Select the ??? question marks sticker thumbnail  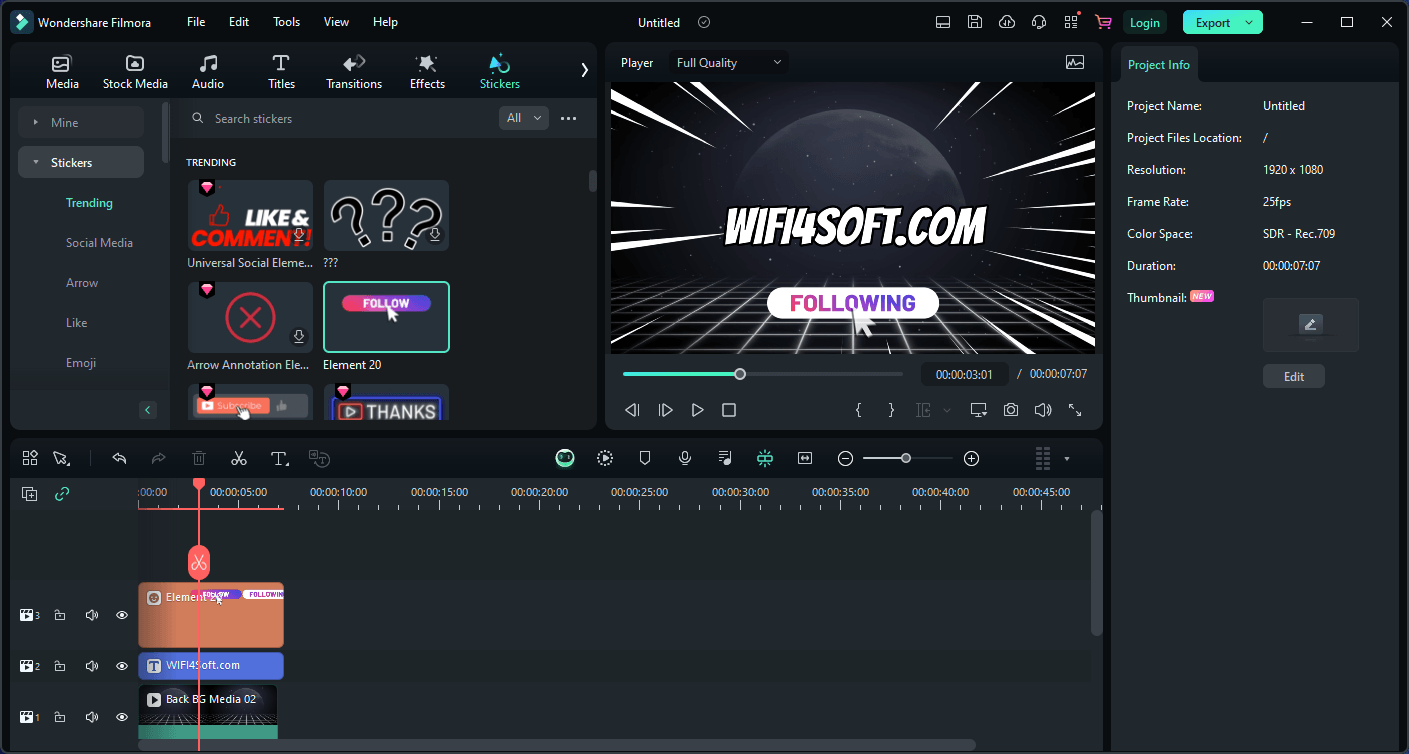coord(386,215)
